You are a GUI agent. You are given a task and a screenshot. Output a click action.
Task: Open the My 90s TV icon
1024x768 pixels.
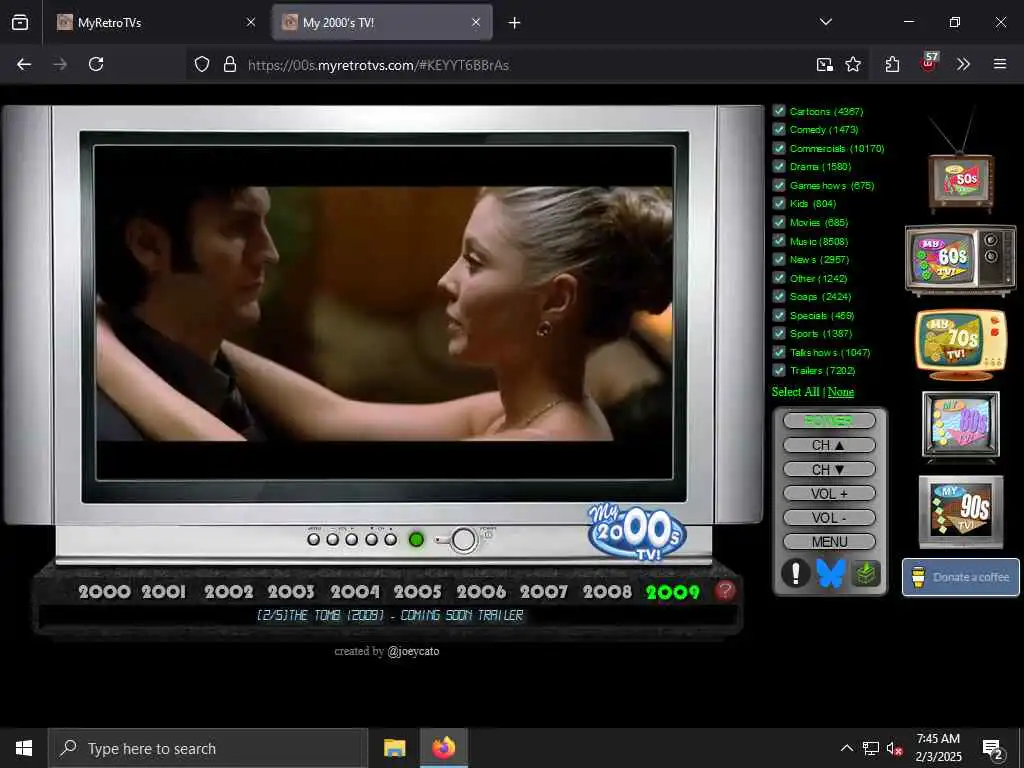tap(961, 511)
